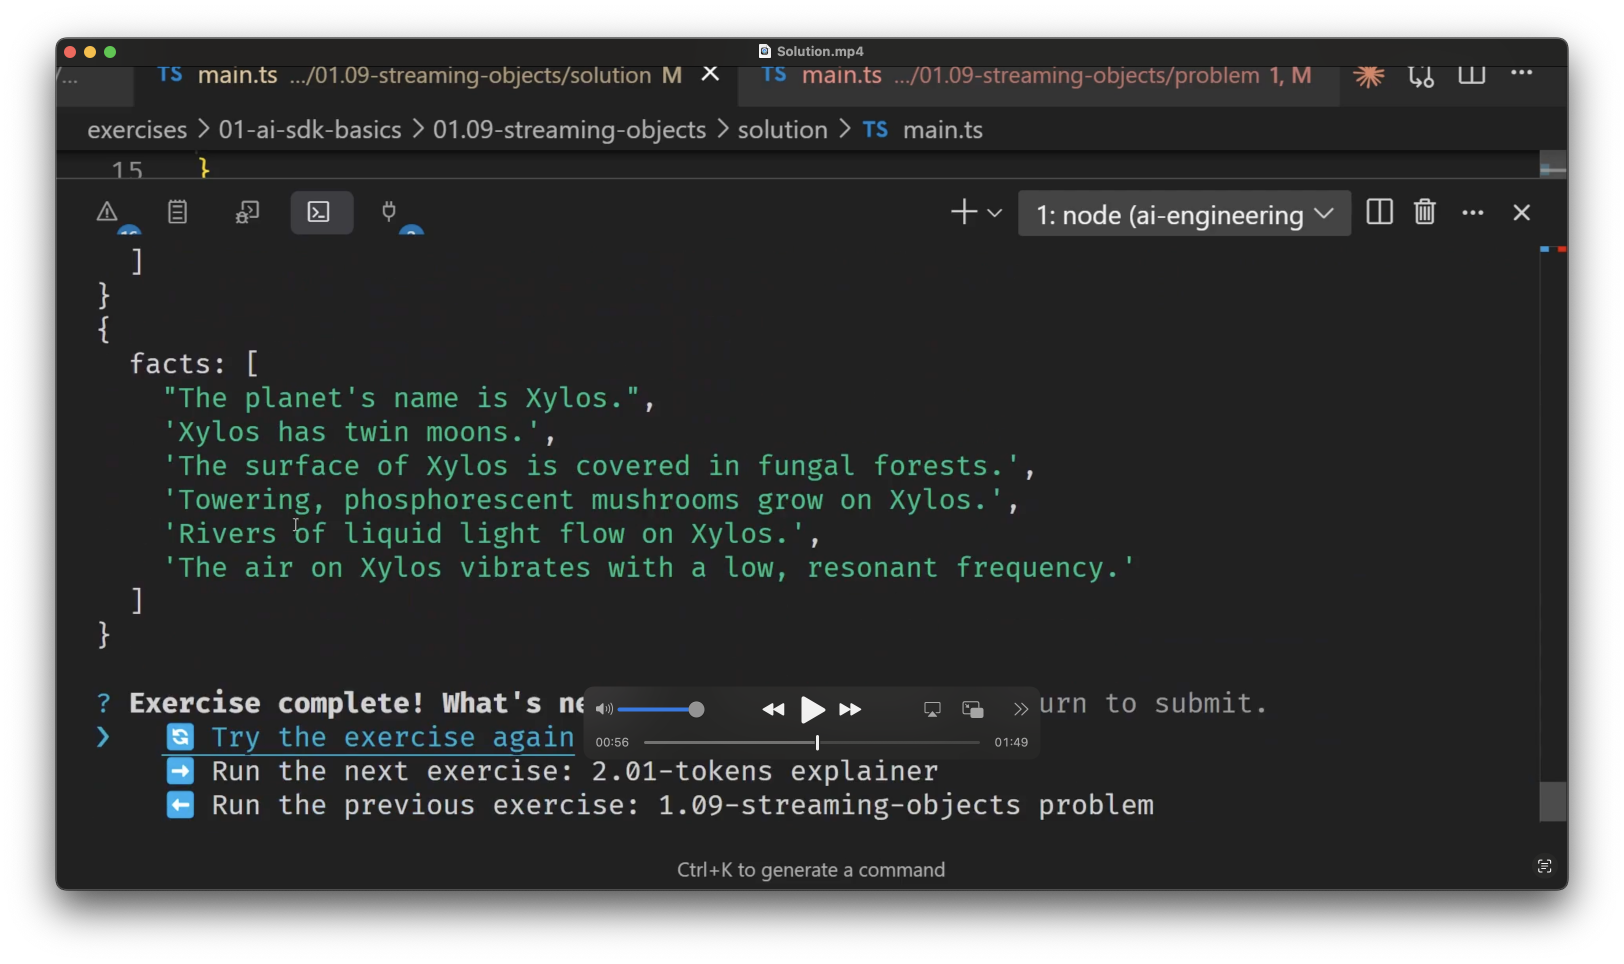Click '01.09-streaming-objects' breadcrumb
Screen dimensions: 1624x964
(x=569, y=130)
